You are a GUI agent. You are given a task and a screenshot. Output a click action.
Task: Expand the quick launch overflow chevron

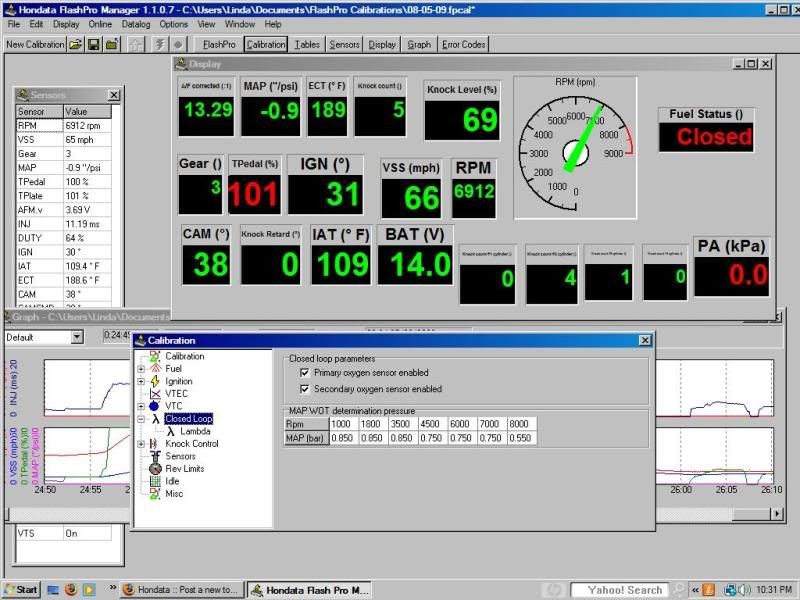(112, 588)
